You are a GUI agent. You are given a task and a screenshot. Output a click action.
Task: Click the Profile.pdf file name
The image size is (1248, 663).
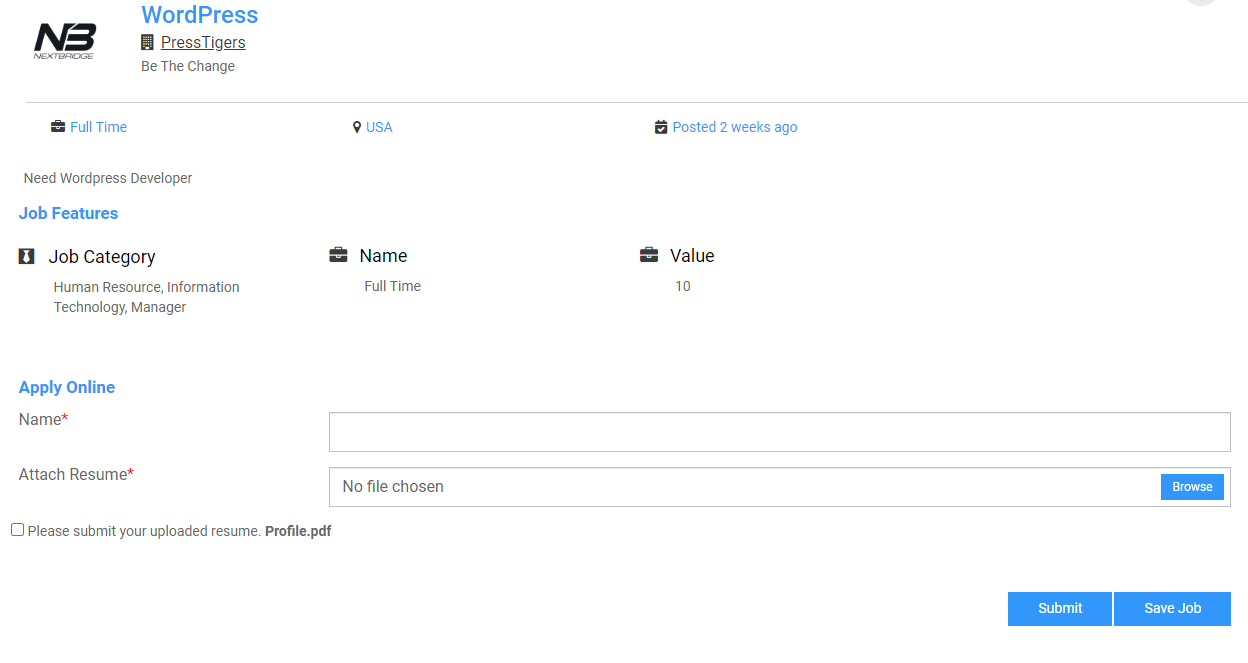297,531
